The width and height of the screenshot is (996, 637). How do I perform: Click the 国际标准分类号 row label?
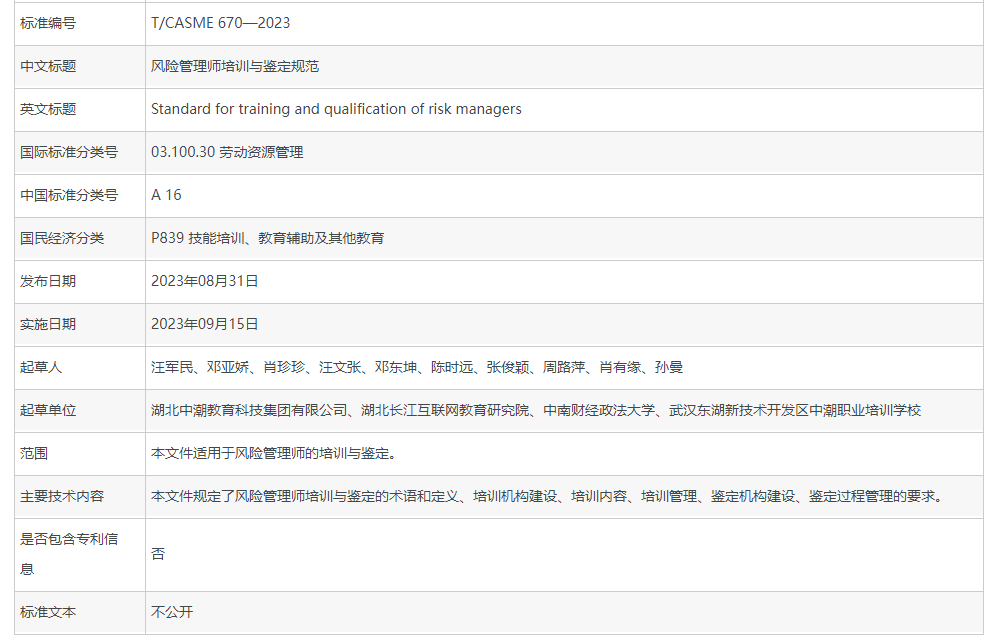coord(69,152)
